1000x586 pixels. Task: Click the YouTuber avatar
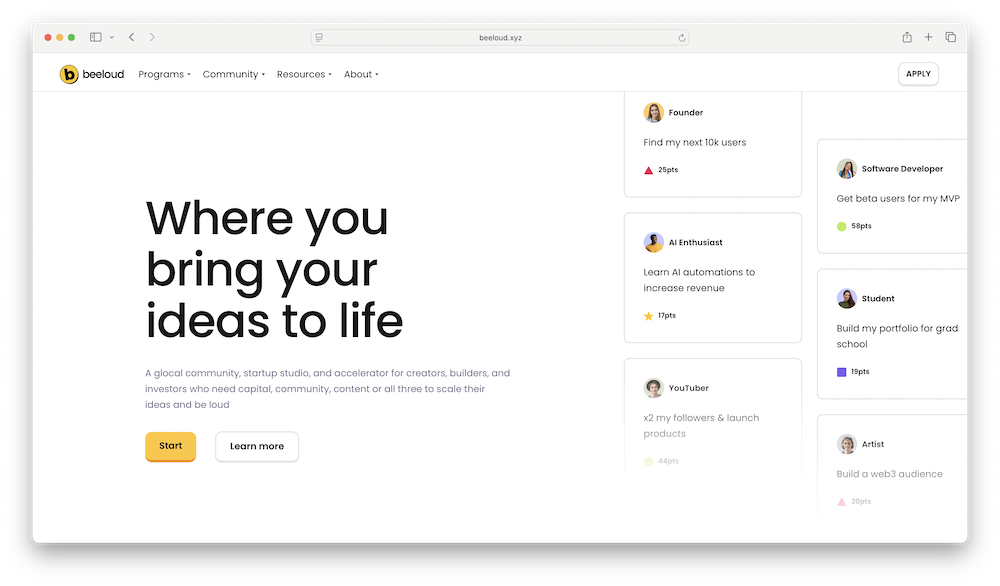pos(654,388)
